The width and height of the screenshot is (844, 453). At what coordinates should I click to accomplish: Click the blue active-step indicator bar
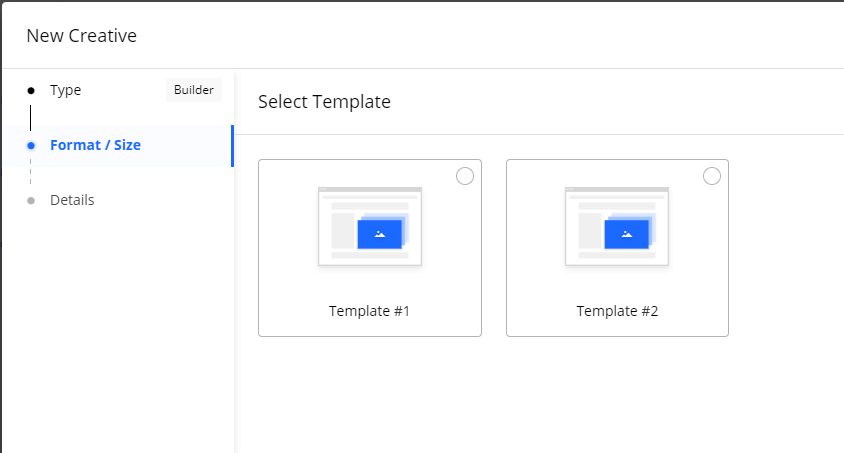coord(233,146)
